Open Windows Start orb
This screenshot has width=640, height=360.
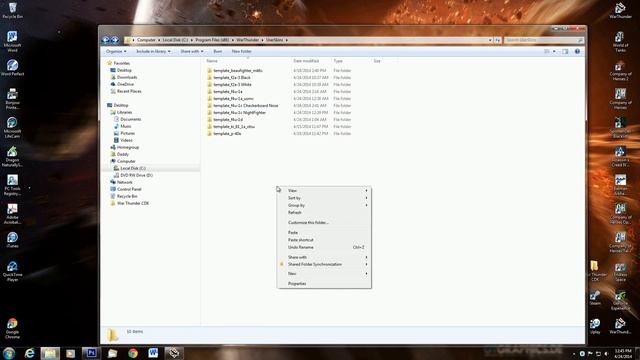[x=9, y=353]
